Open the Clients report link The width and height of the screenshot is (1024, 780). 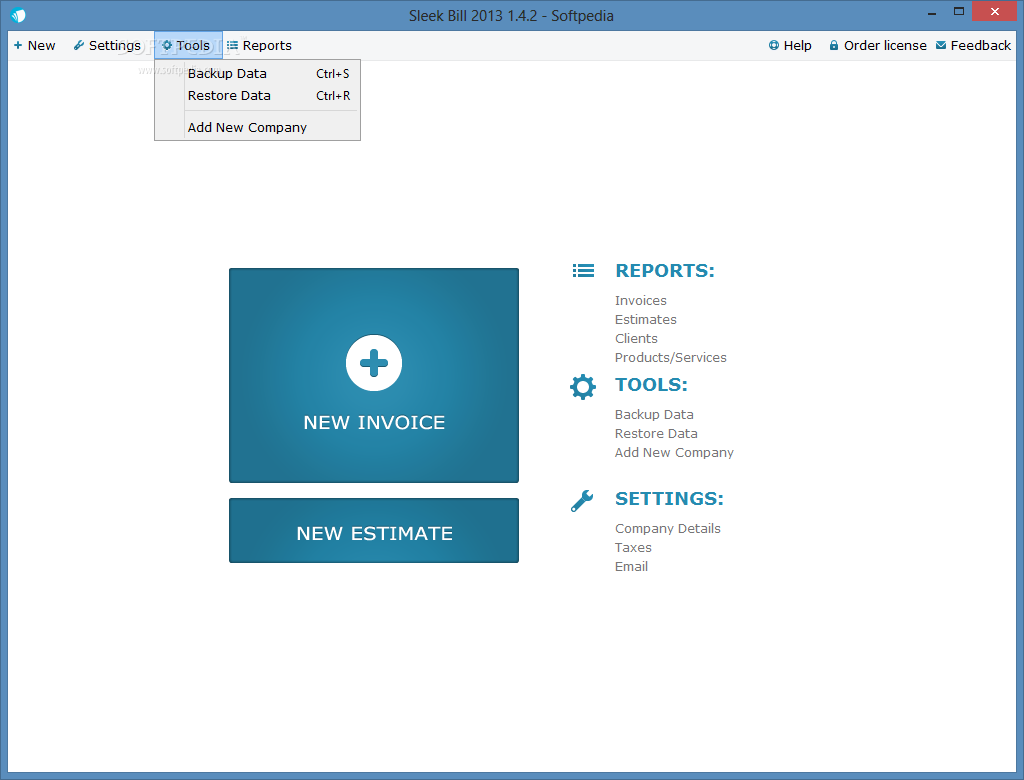click(636, 338)
